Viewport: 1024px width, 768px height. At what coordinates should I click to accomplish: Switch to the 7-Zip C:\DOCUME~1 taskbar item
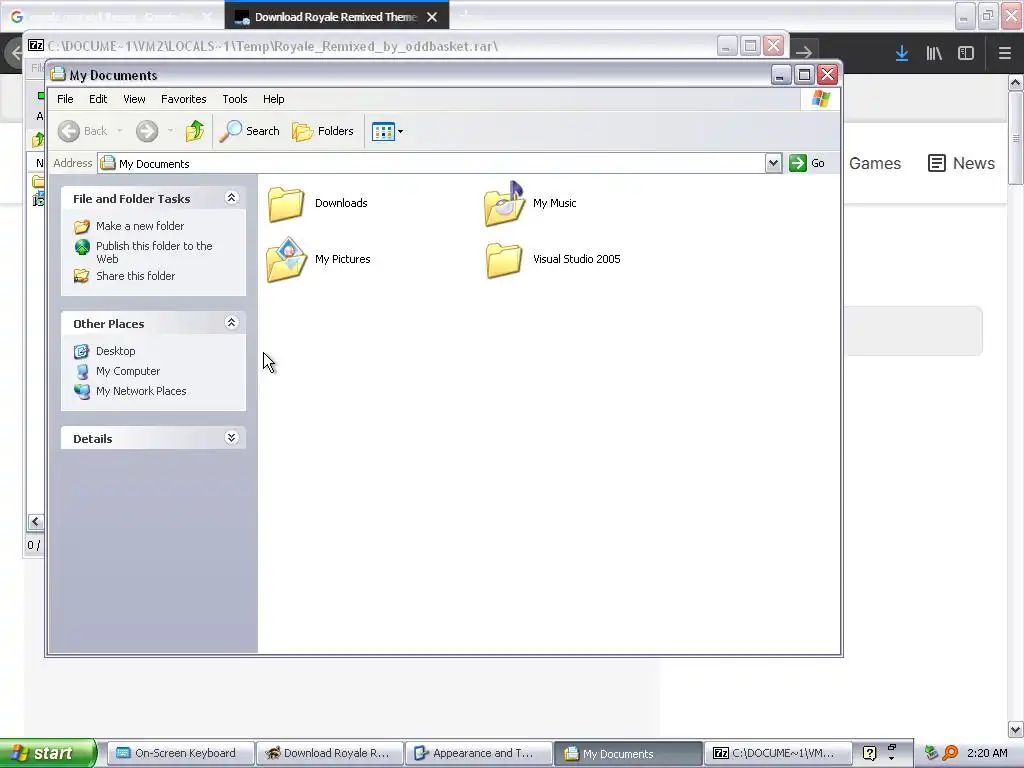[x=777, y=754]
